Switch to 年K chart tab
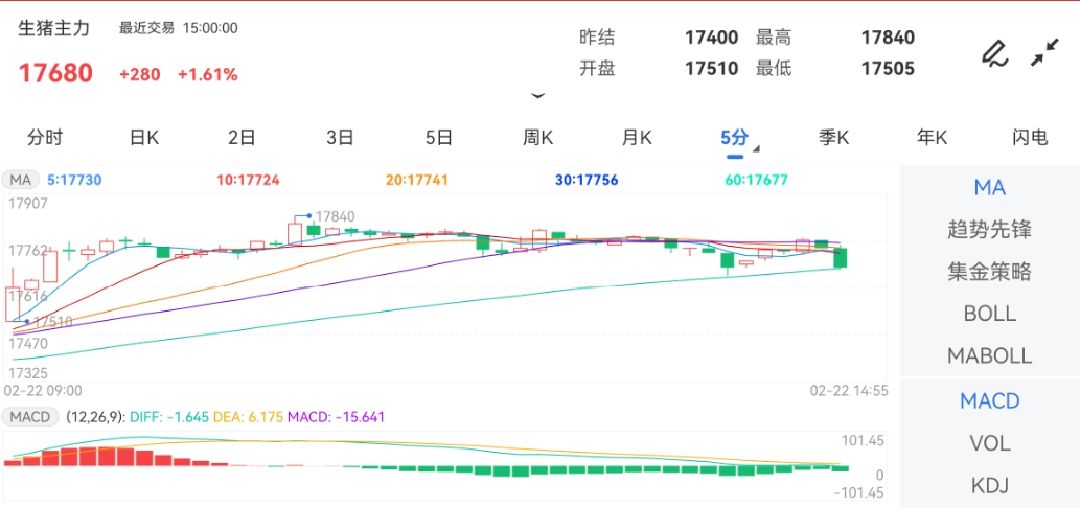The image size is (1080, 508). point(932,138)
